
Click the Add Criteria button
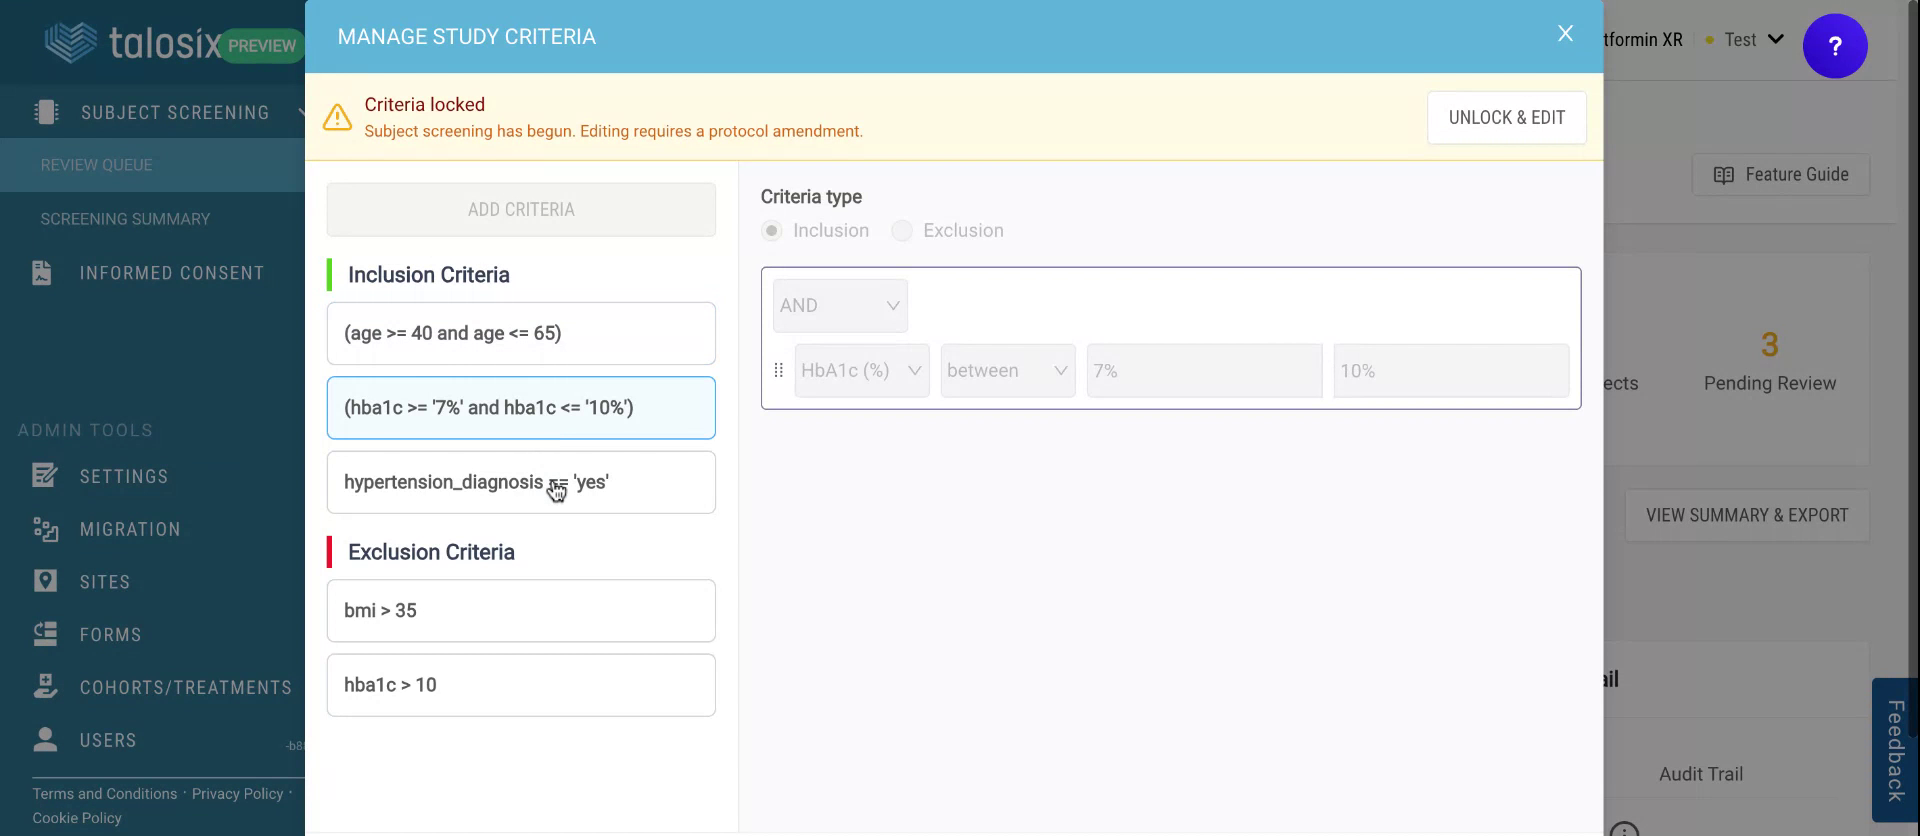(521, 210)
